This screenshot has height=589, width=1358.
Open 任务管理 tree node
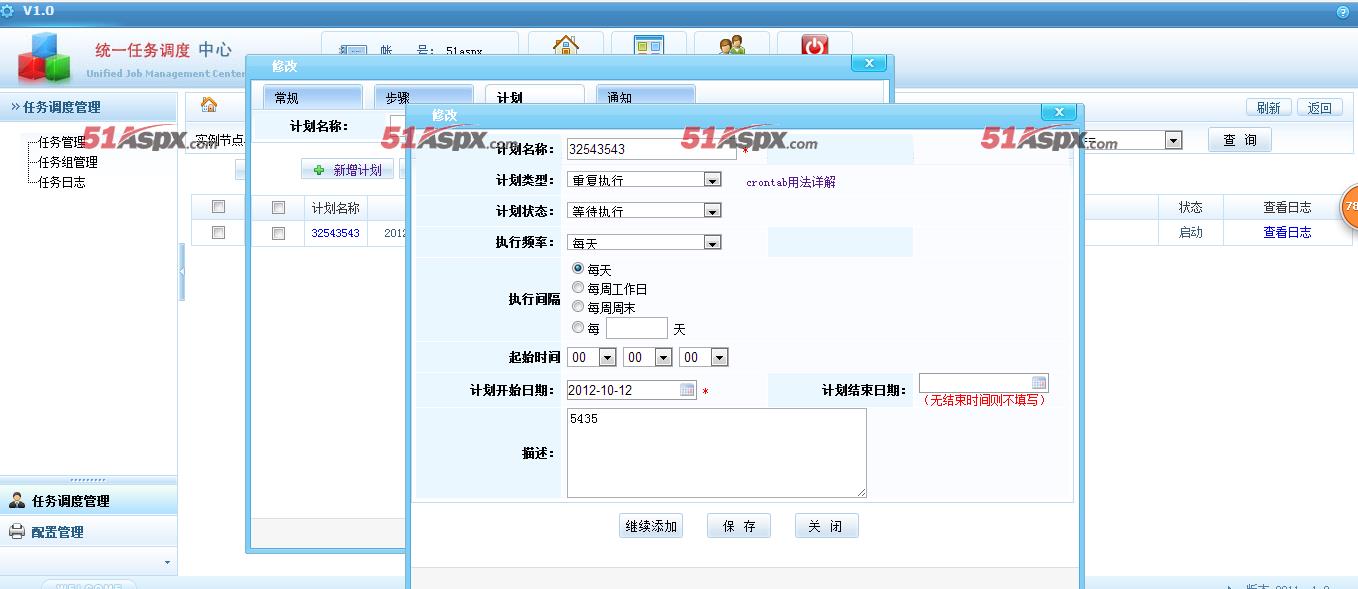coord(62,142)
